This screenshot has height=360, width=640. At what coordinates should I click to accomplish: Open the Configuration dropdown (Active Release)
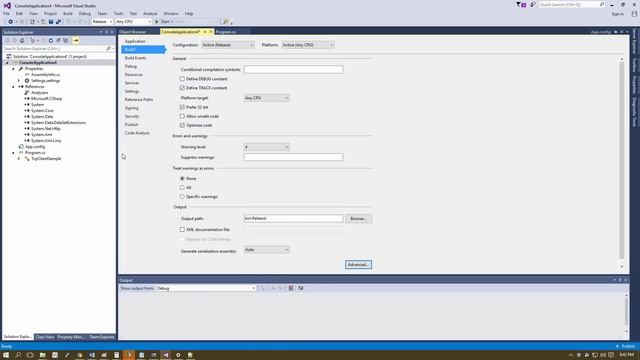click(228, 45)
